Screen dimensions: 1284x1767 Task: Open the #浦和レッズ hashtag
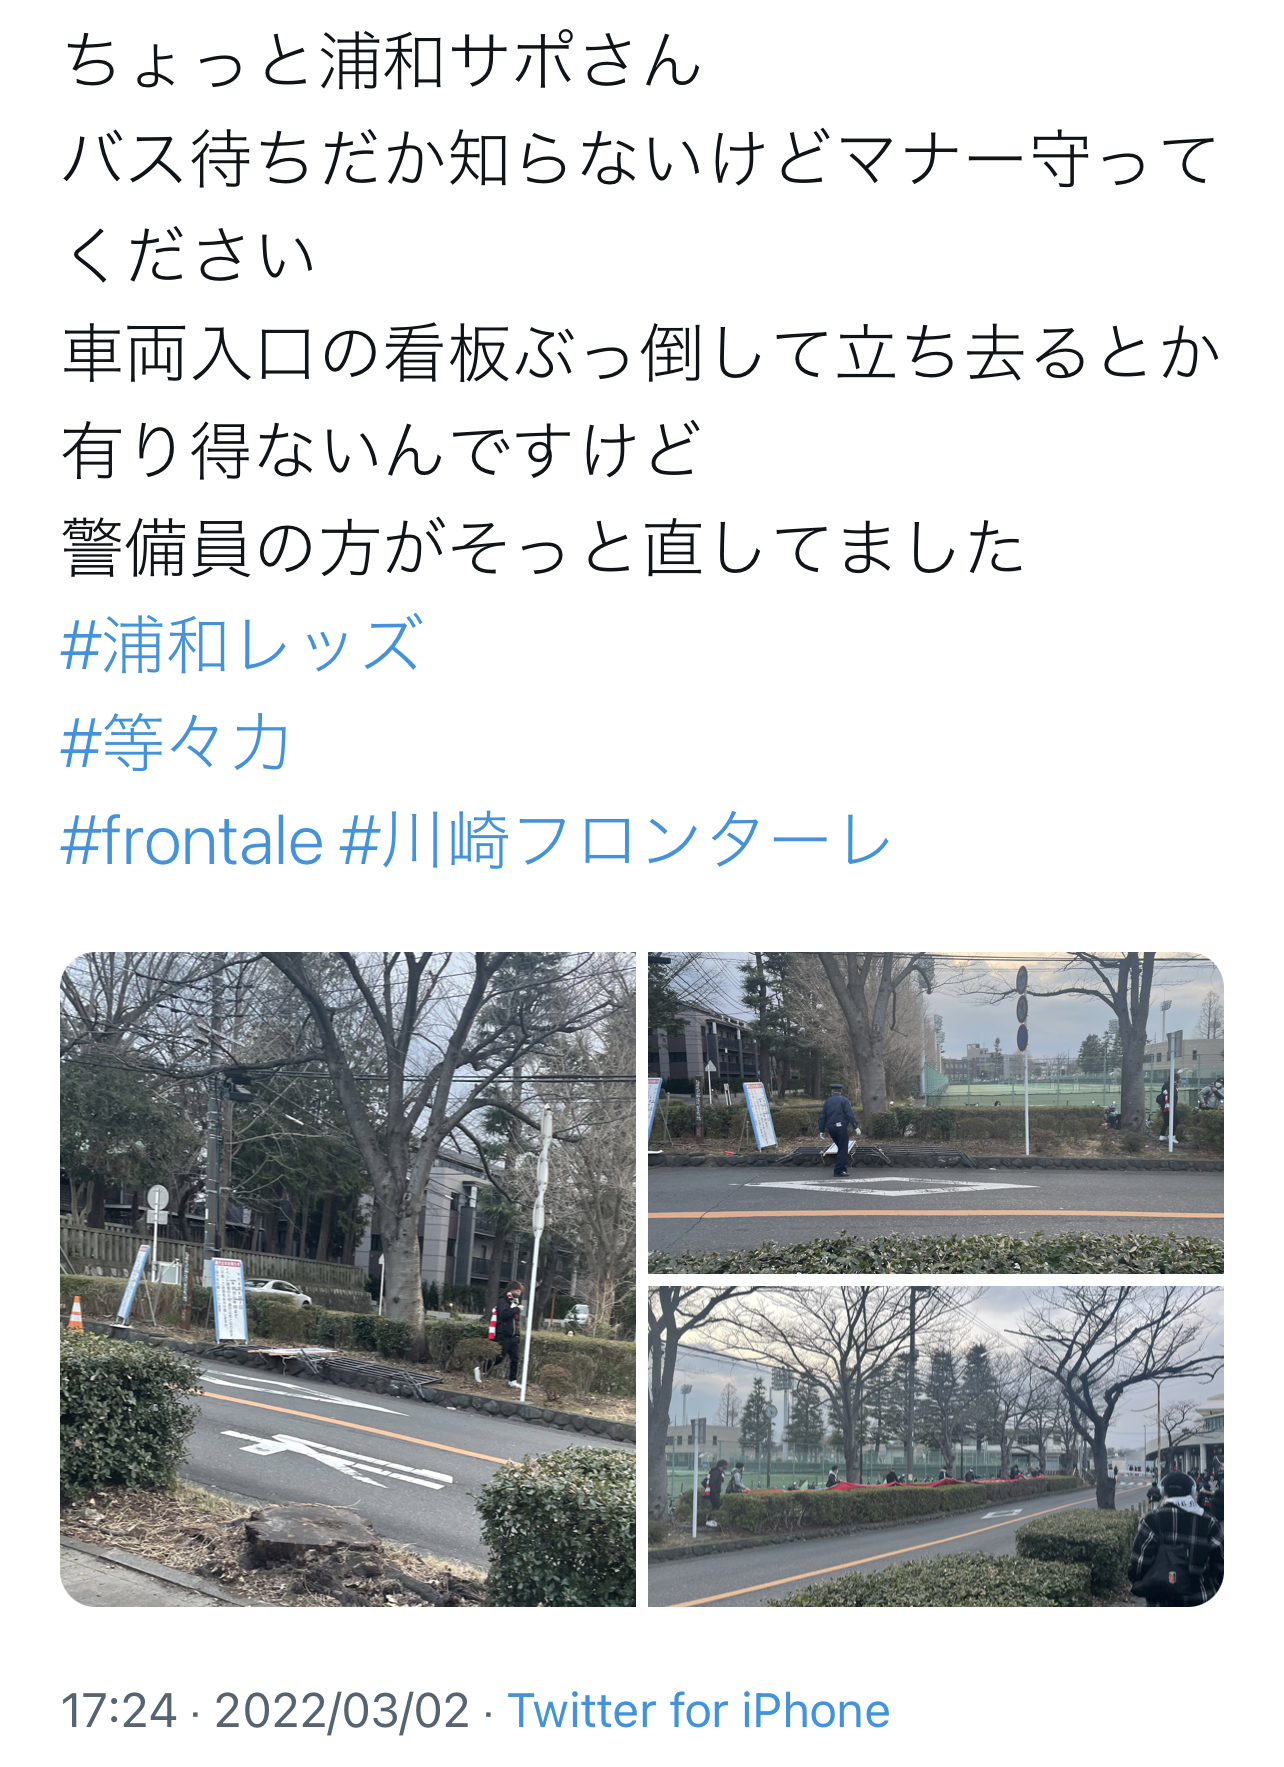(x=242, y=645)
